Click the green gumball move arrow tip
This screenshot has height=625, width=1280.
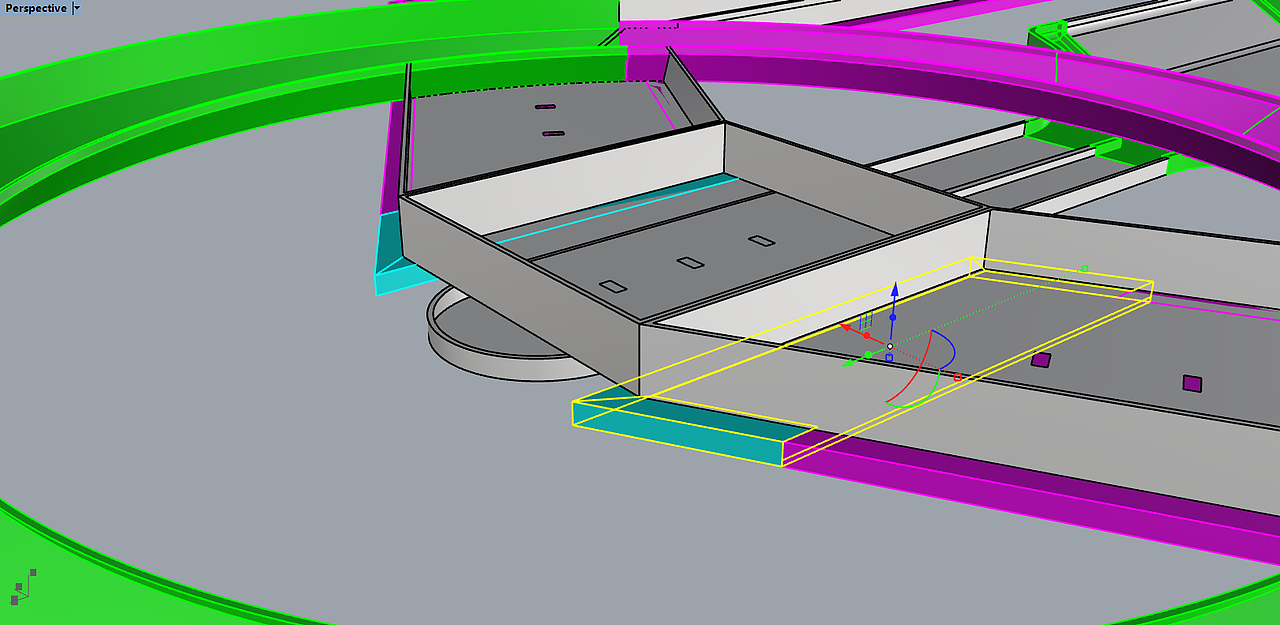[848, 363]
